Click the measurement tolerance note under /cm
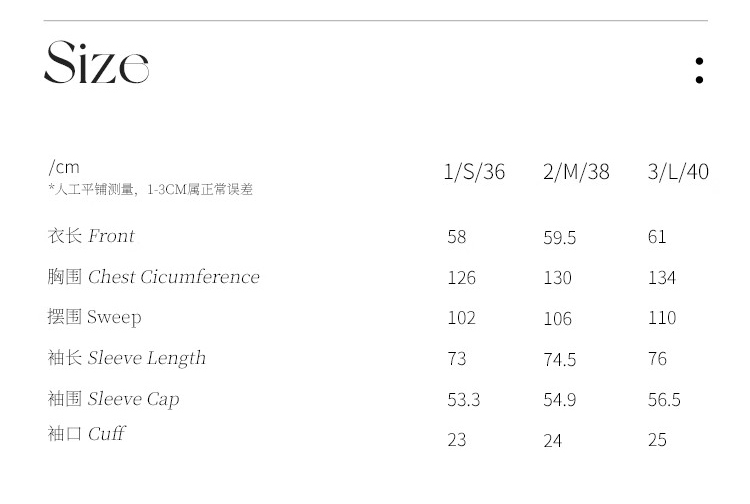 pos(150,190)
